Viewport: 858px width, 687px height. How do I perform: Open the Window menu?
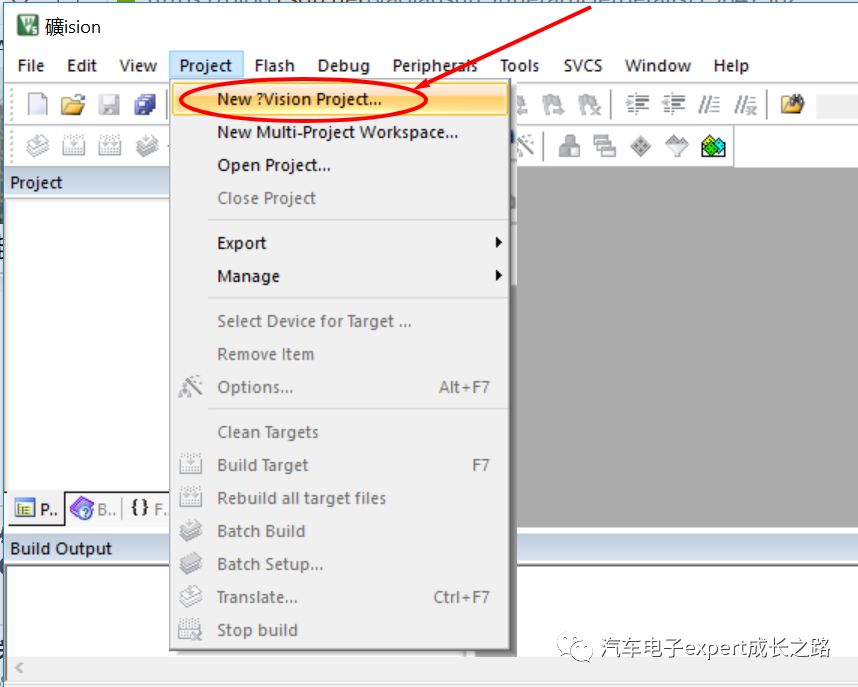click(658, 66)
